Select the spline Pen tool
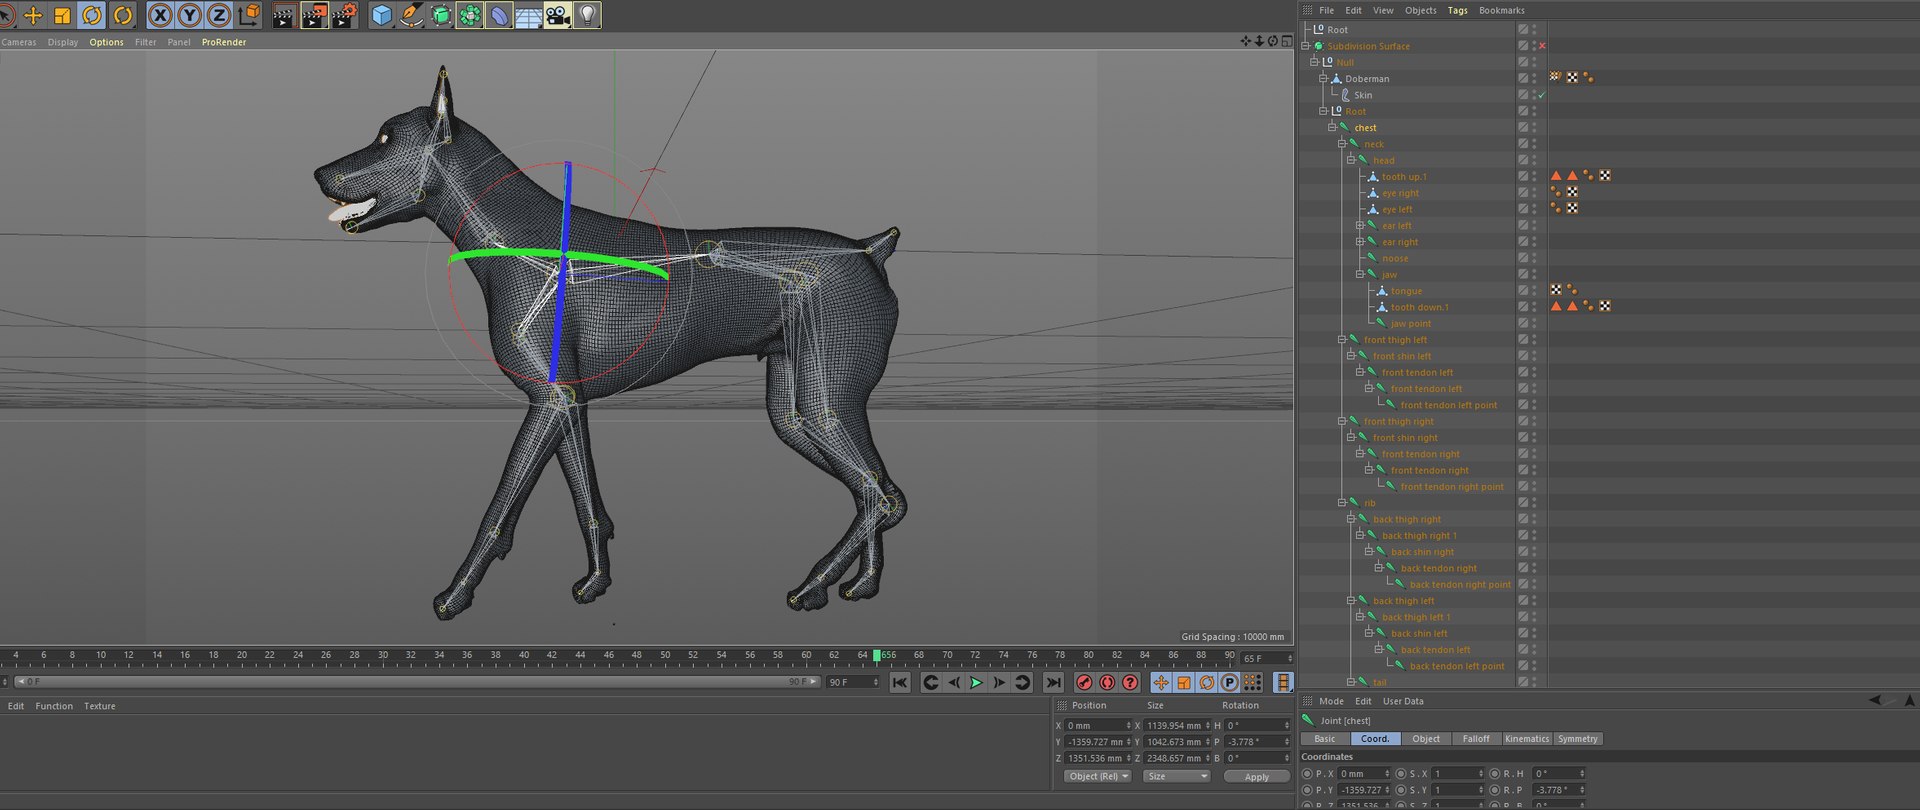The height and width of the screenshot is (810, 1920). [411, 14]
